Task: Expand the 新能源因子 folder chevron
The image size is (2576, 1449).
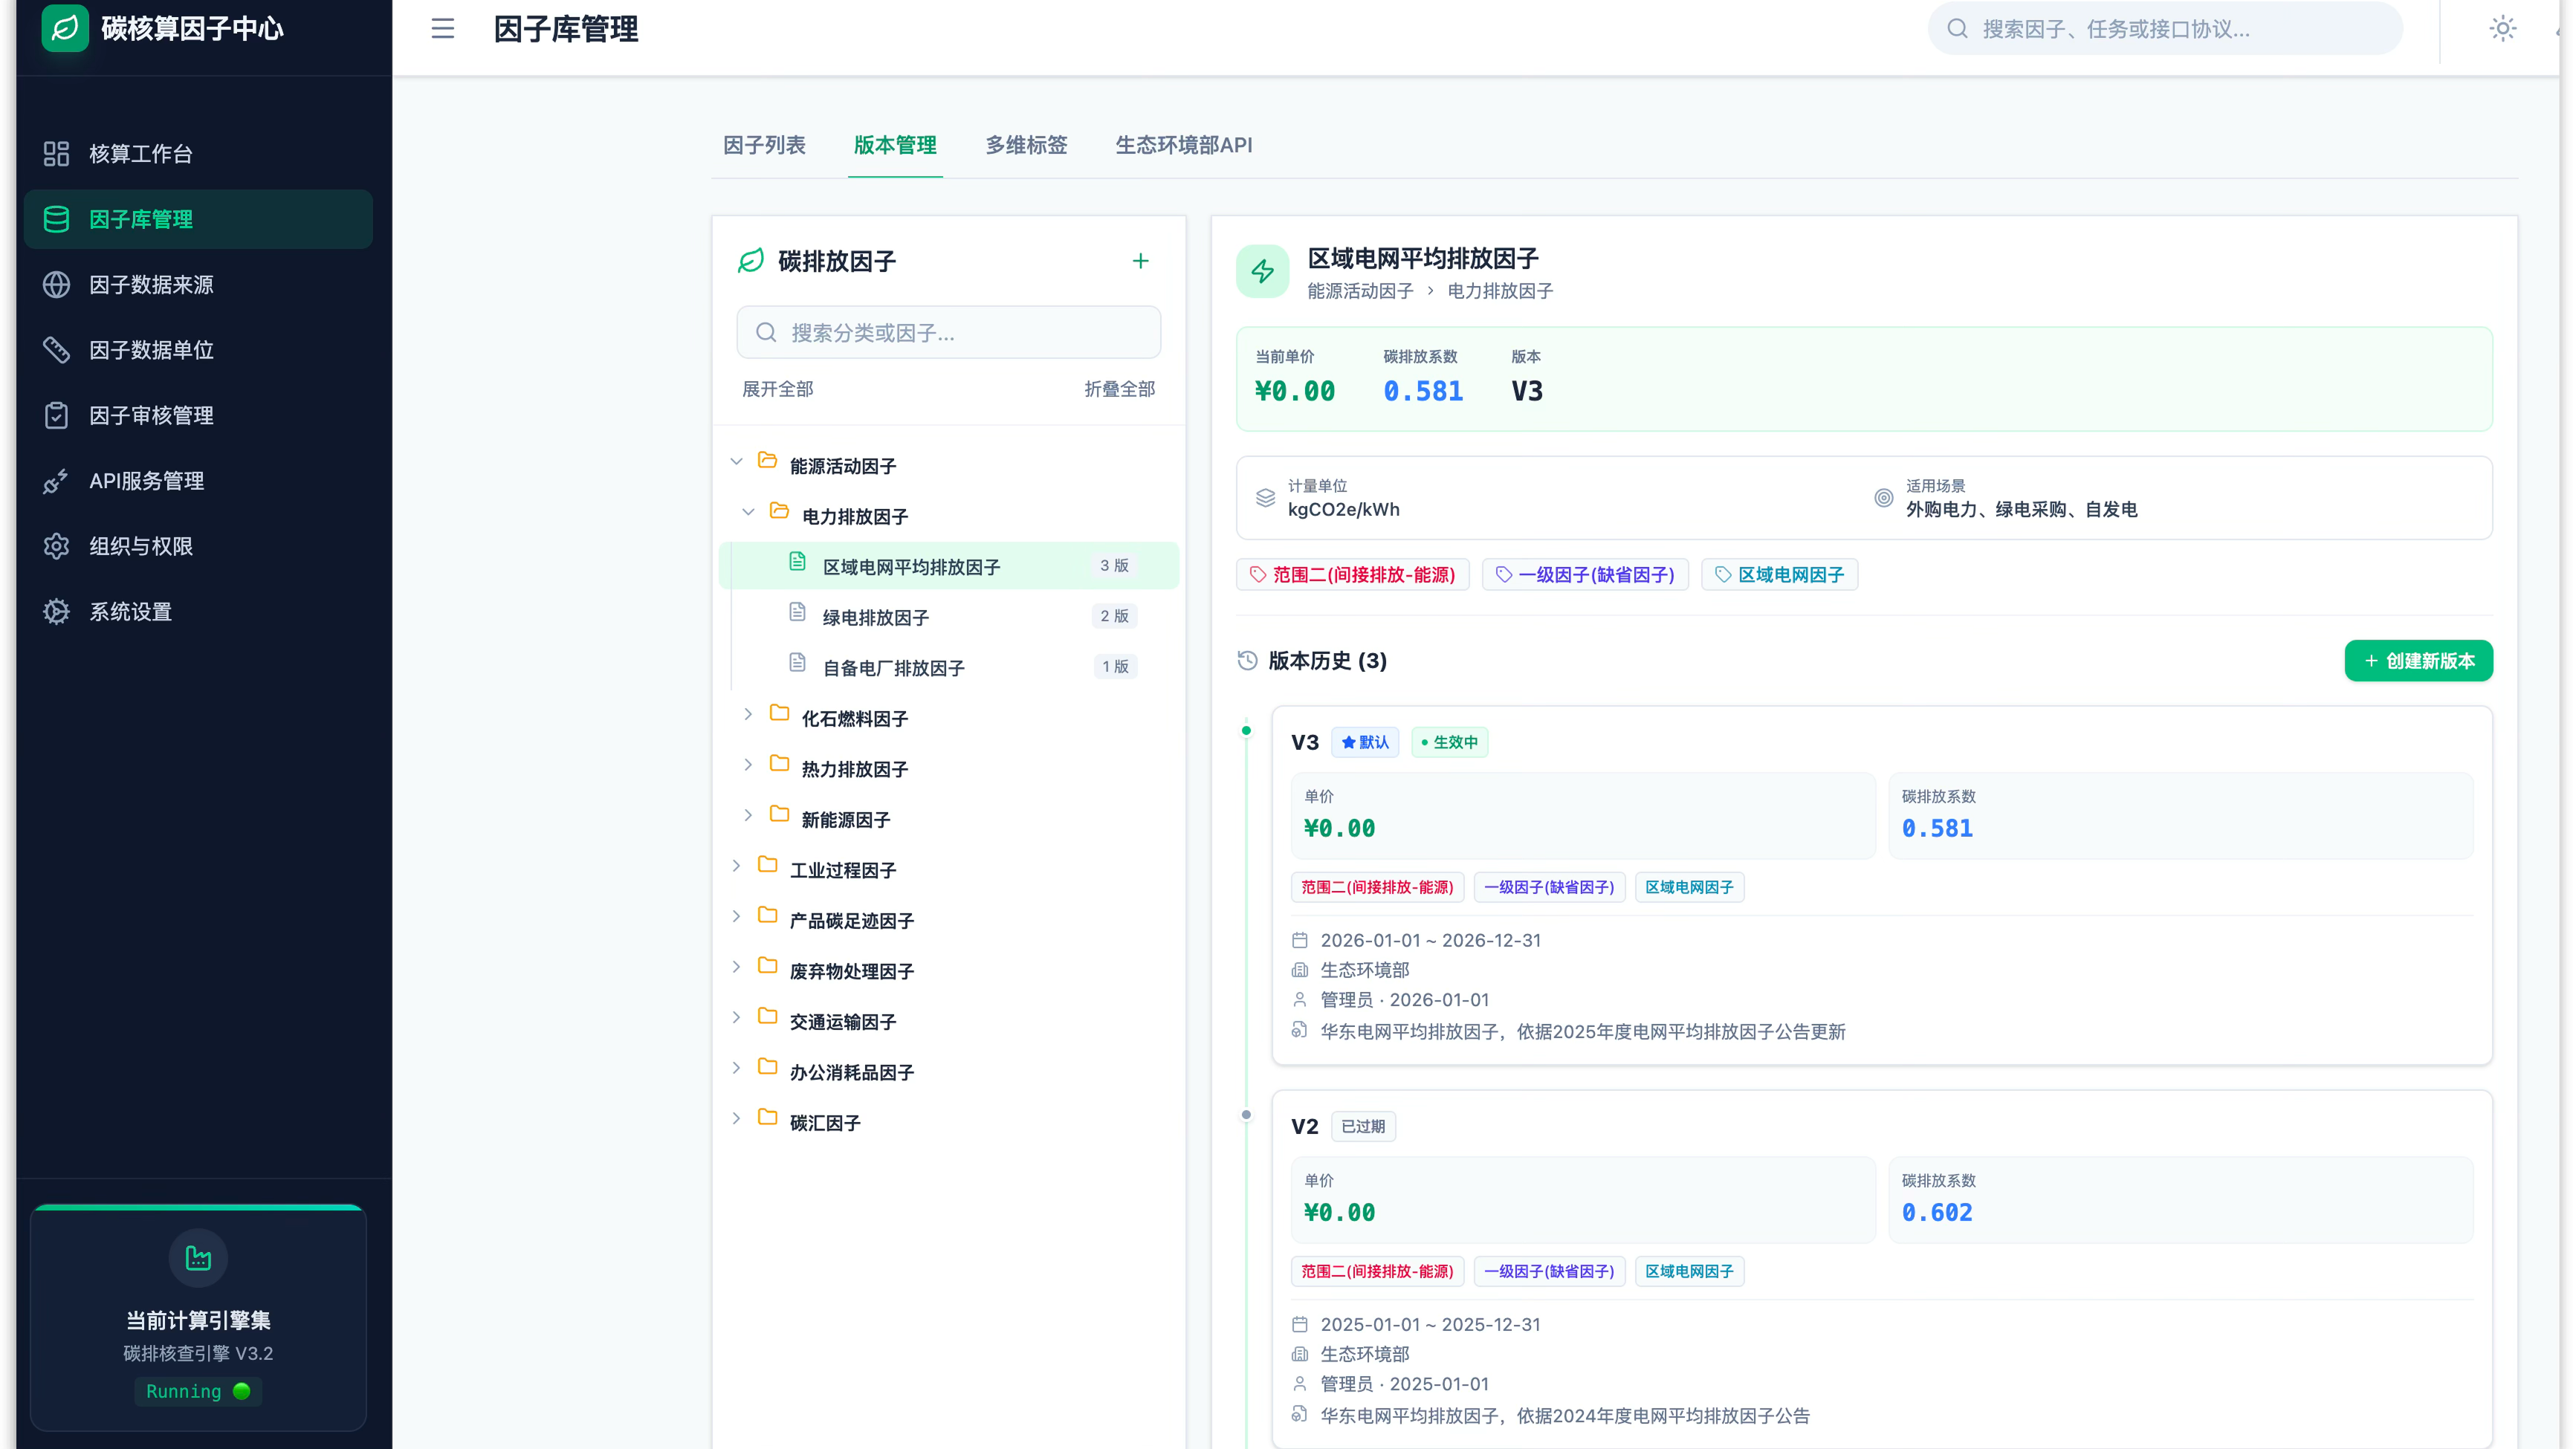Action: [x=748, y=815]
